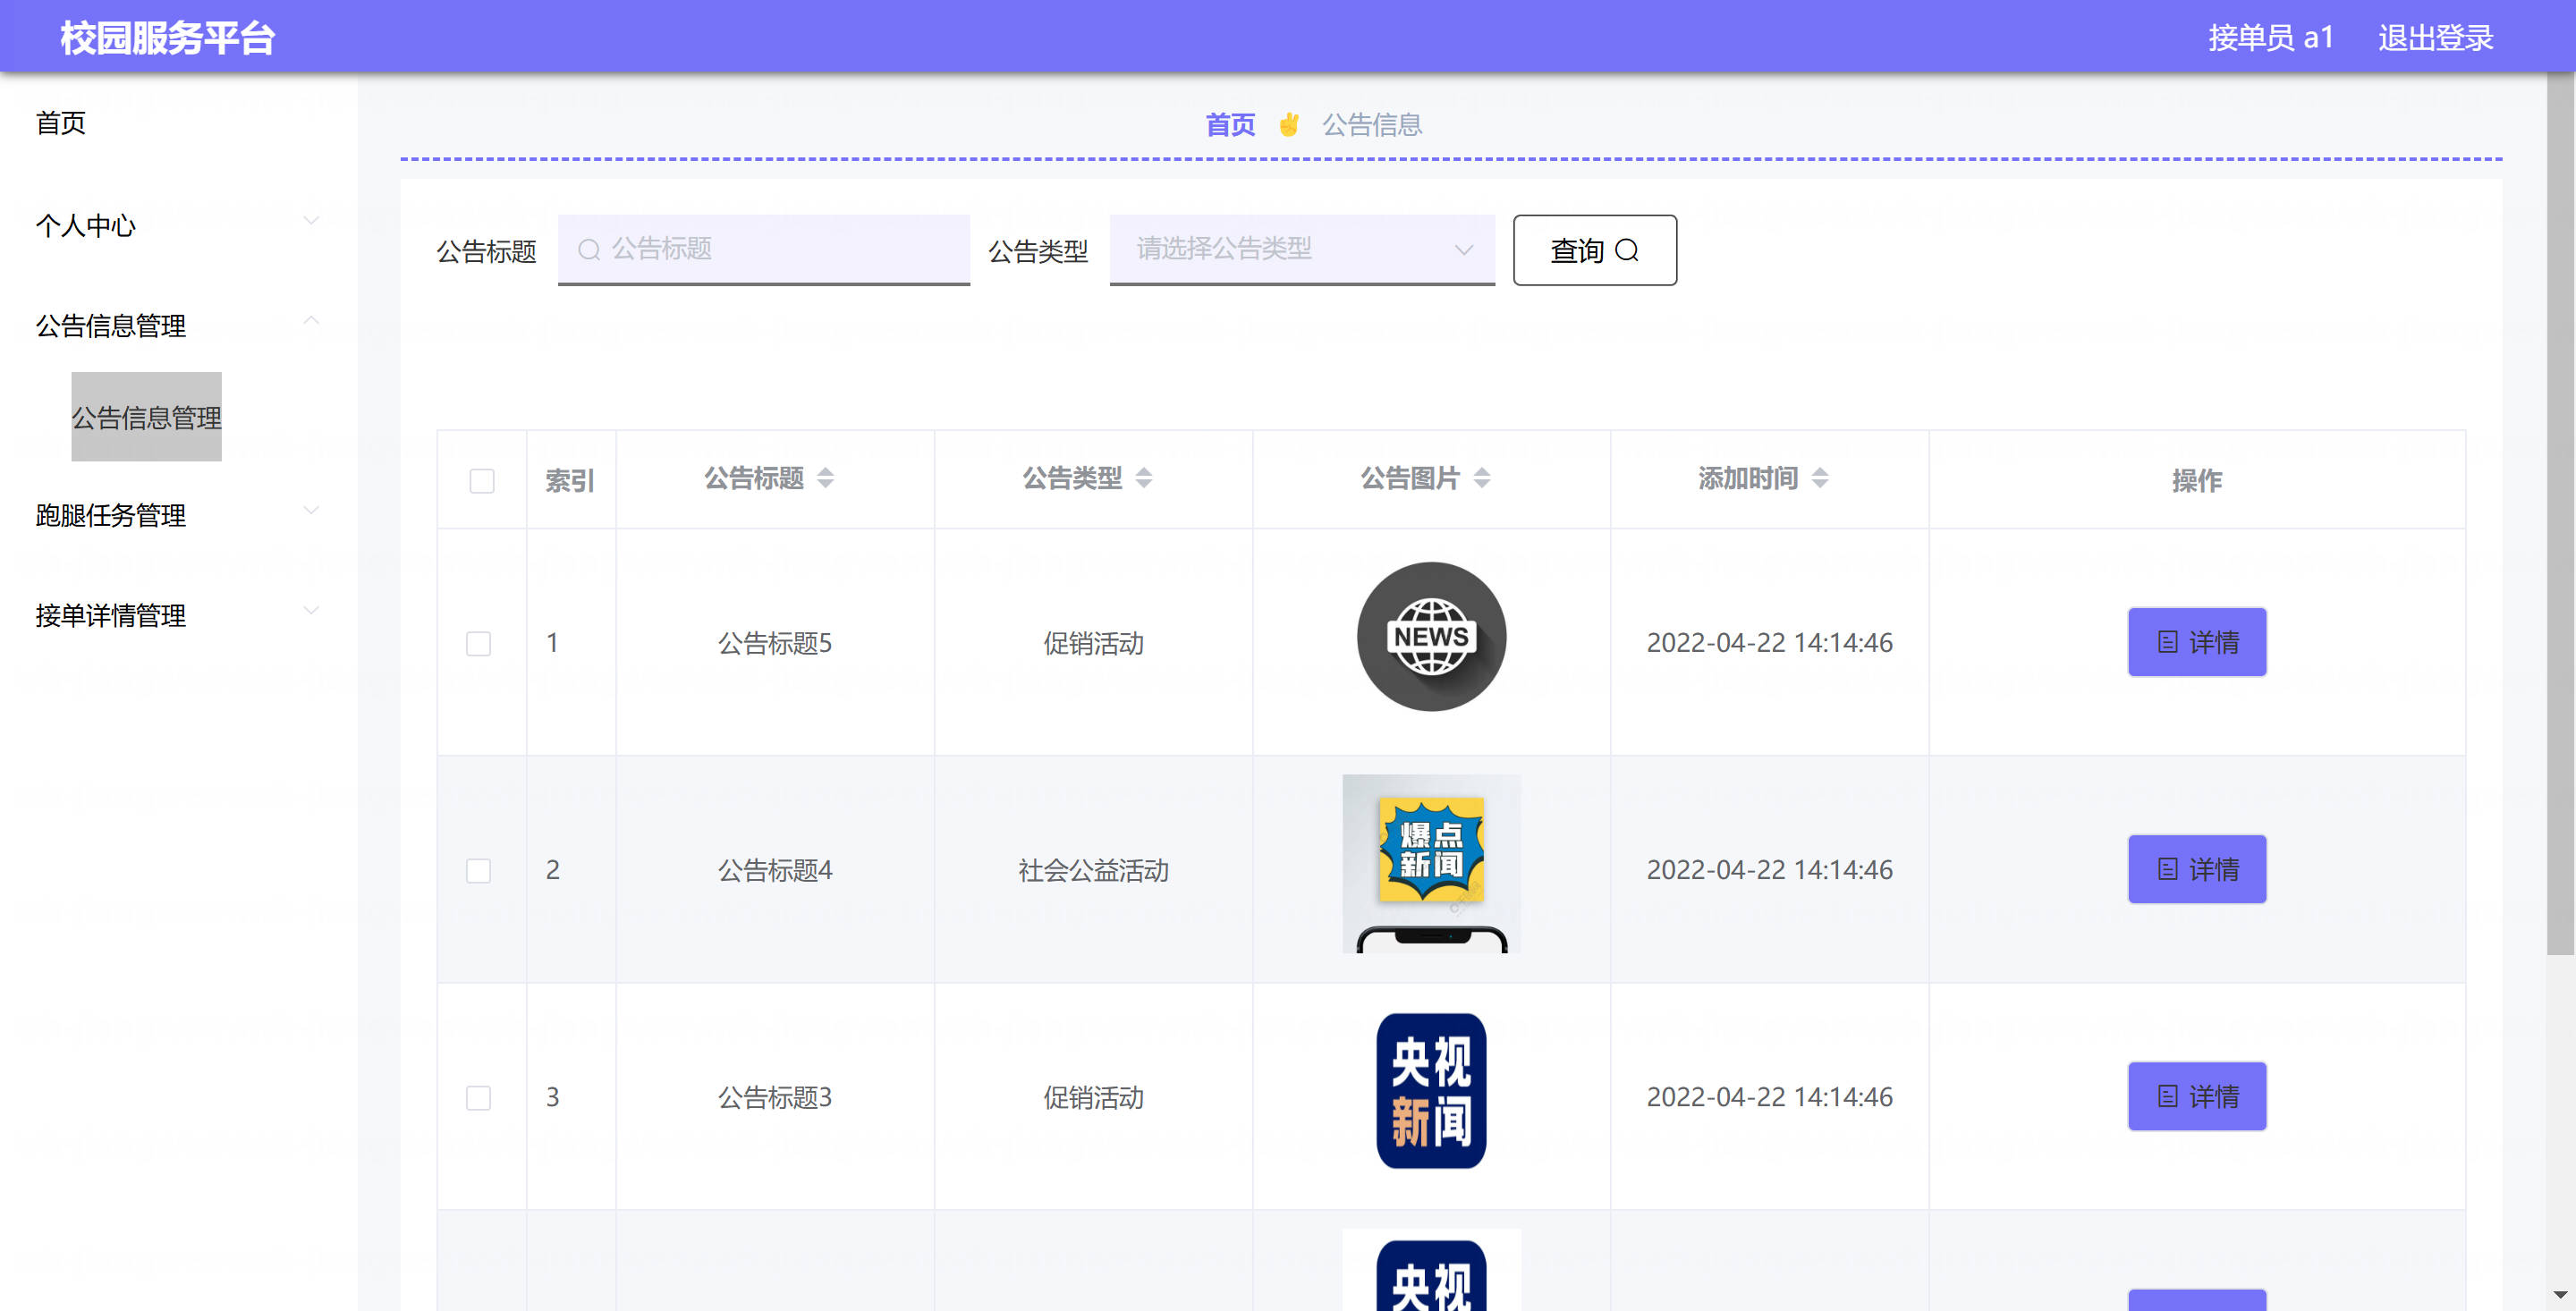
Task: Go to 首页 in sidebar
Action: click(61, 123)
